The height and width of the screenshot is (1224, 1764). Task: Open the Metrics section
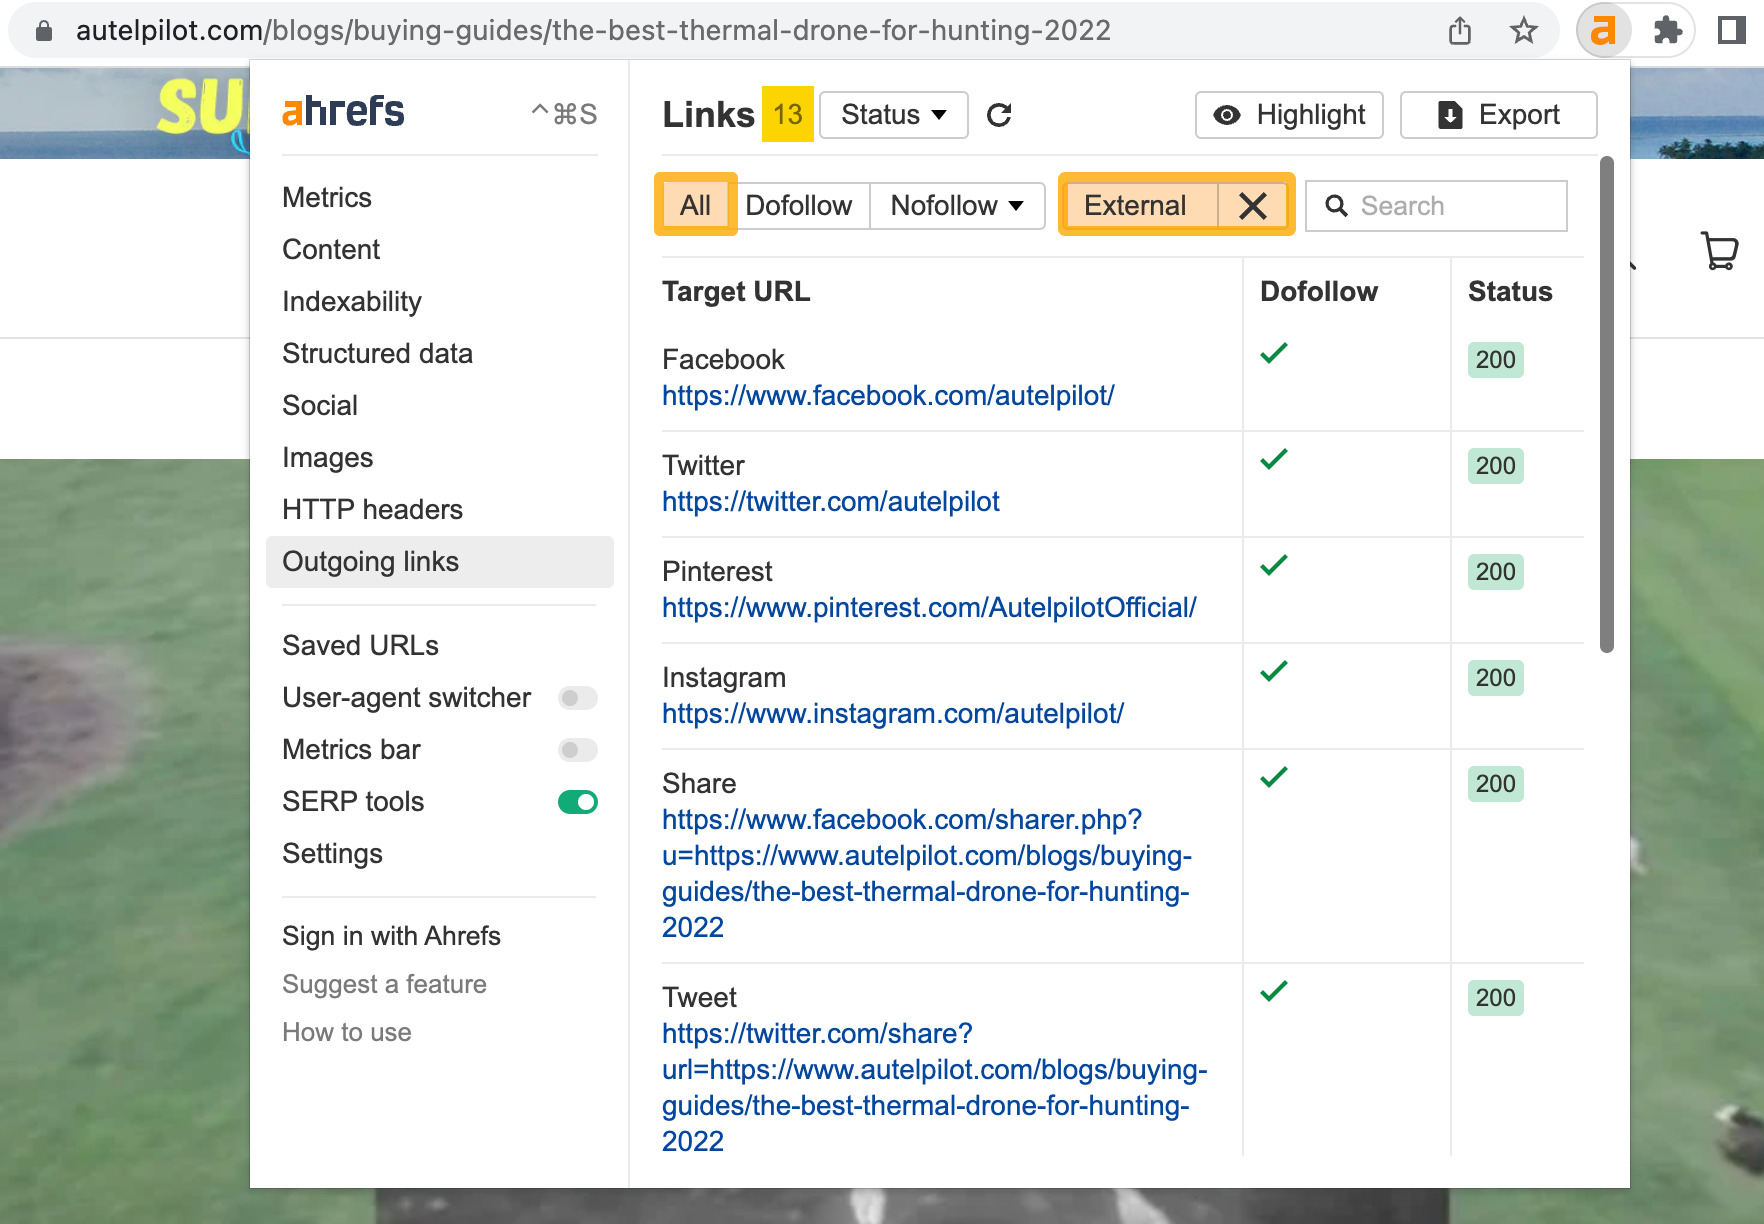pyautogui.click(x=327, y=198)
